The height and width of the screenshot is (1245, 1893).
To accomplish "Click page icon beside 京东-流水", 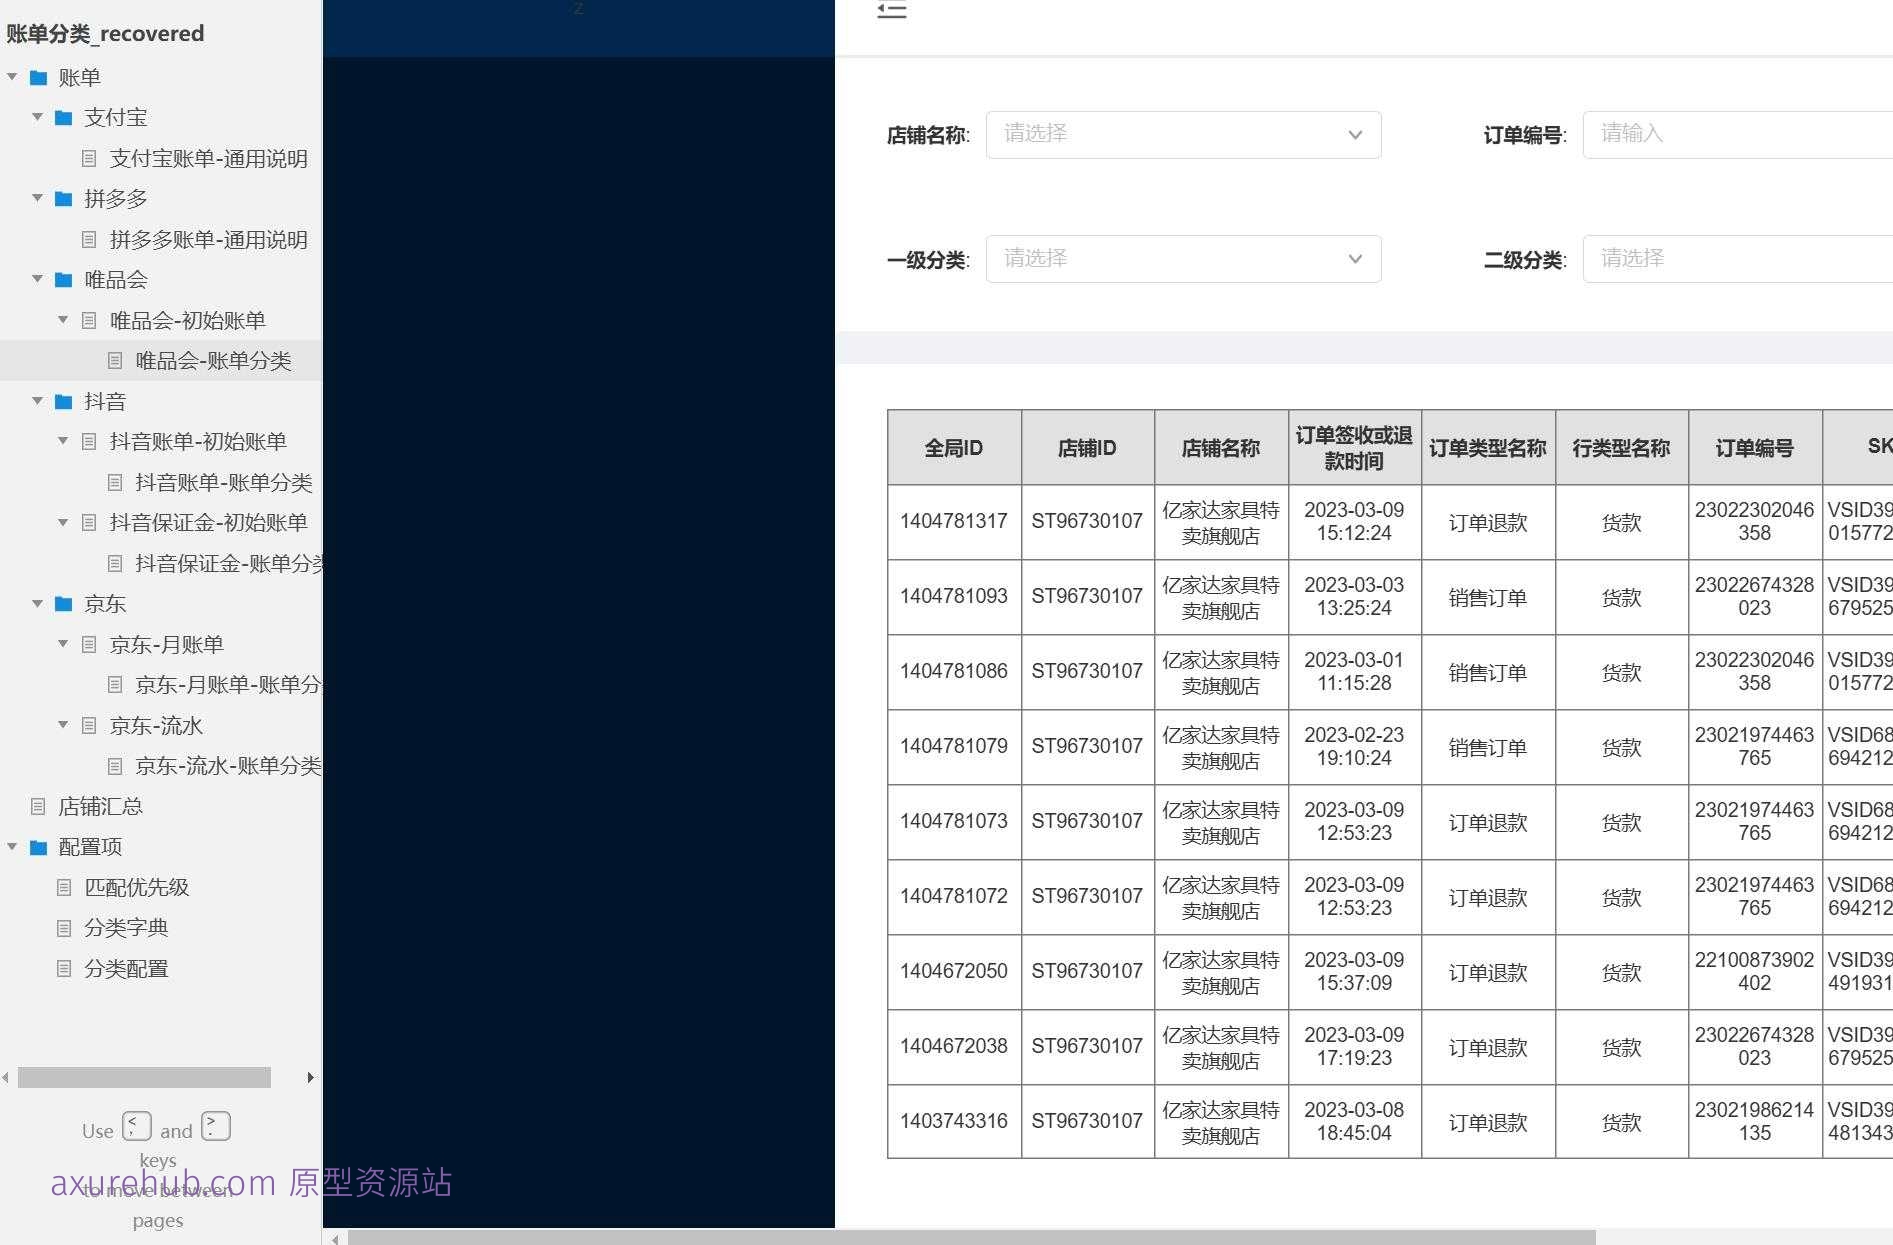I will (89, 725).
